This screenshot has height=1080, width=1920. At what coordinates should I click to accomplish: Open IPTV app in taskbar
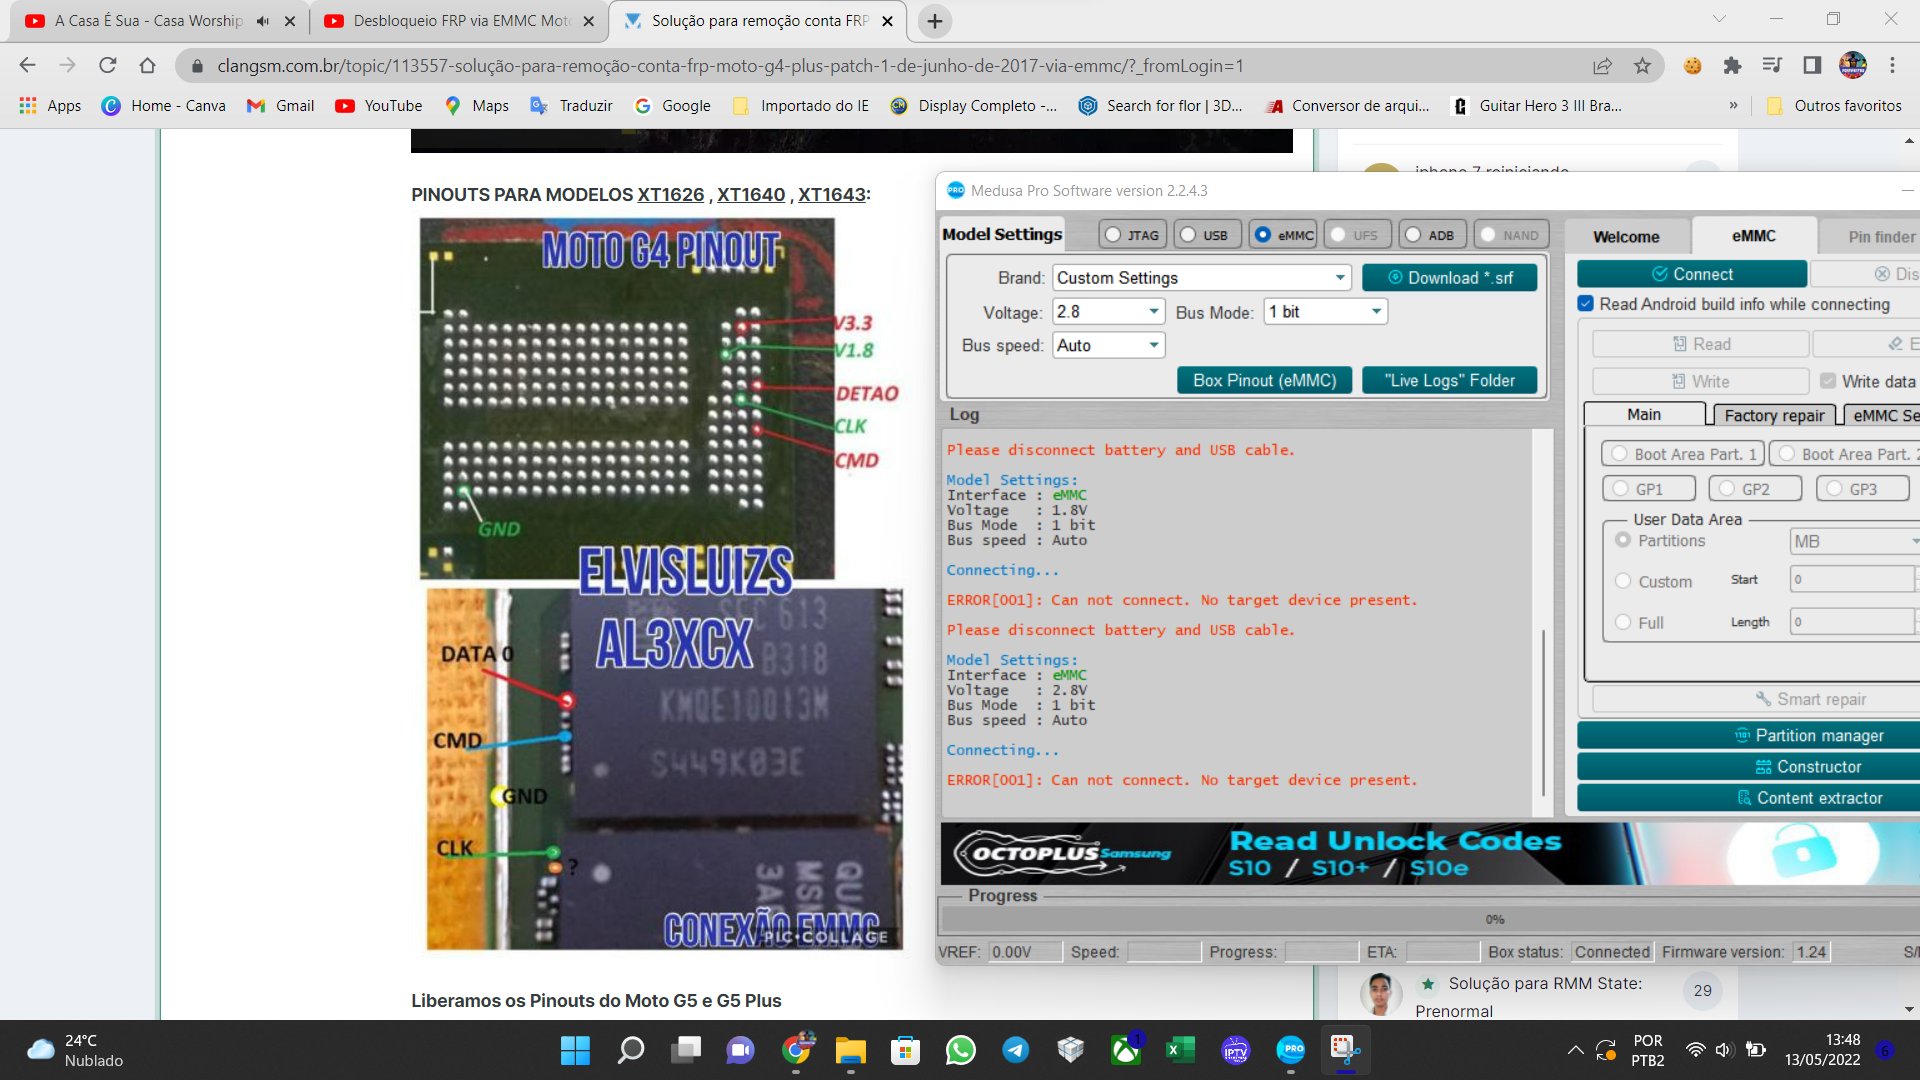click(1236, 1050)
